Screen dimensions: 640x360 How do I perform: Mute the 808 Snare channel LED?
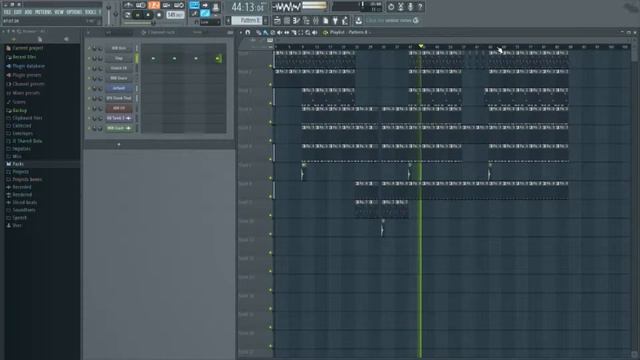[89, 78]
